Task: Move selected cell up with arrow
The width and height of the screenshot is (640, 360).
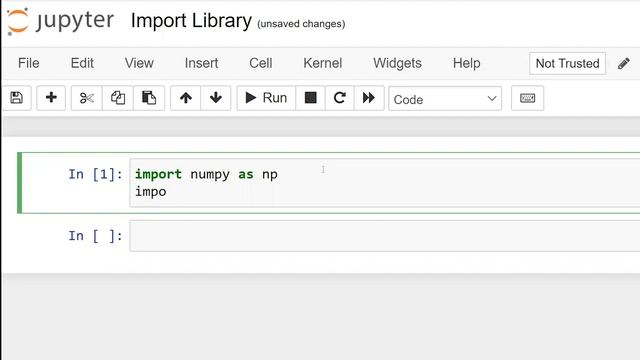Action: (x=186, y=98)
